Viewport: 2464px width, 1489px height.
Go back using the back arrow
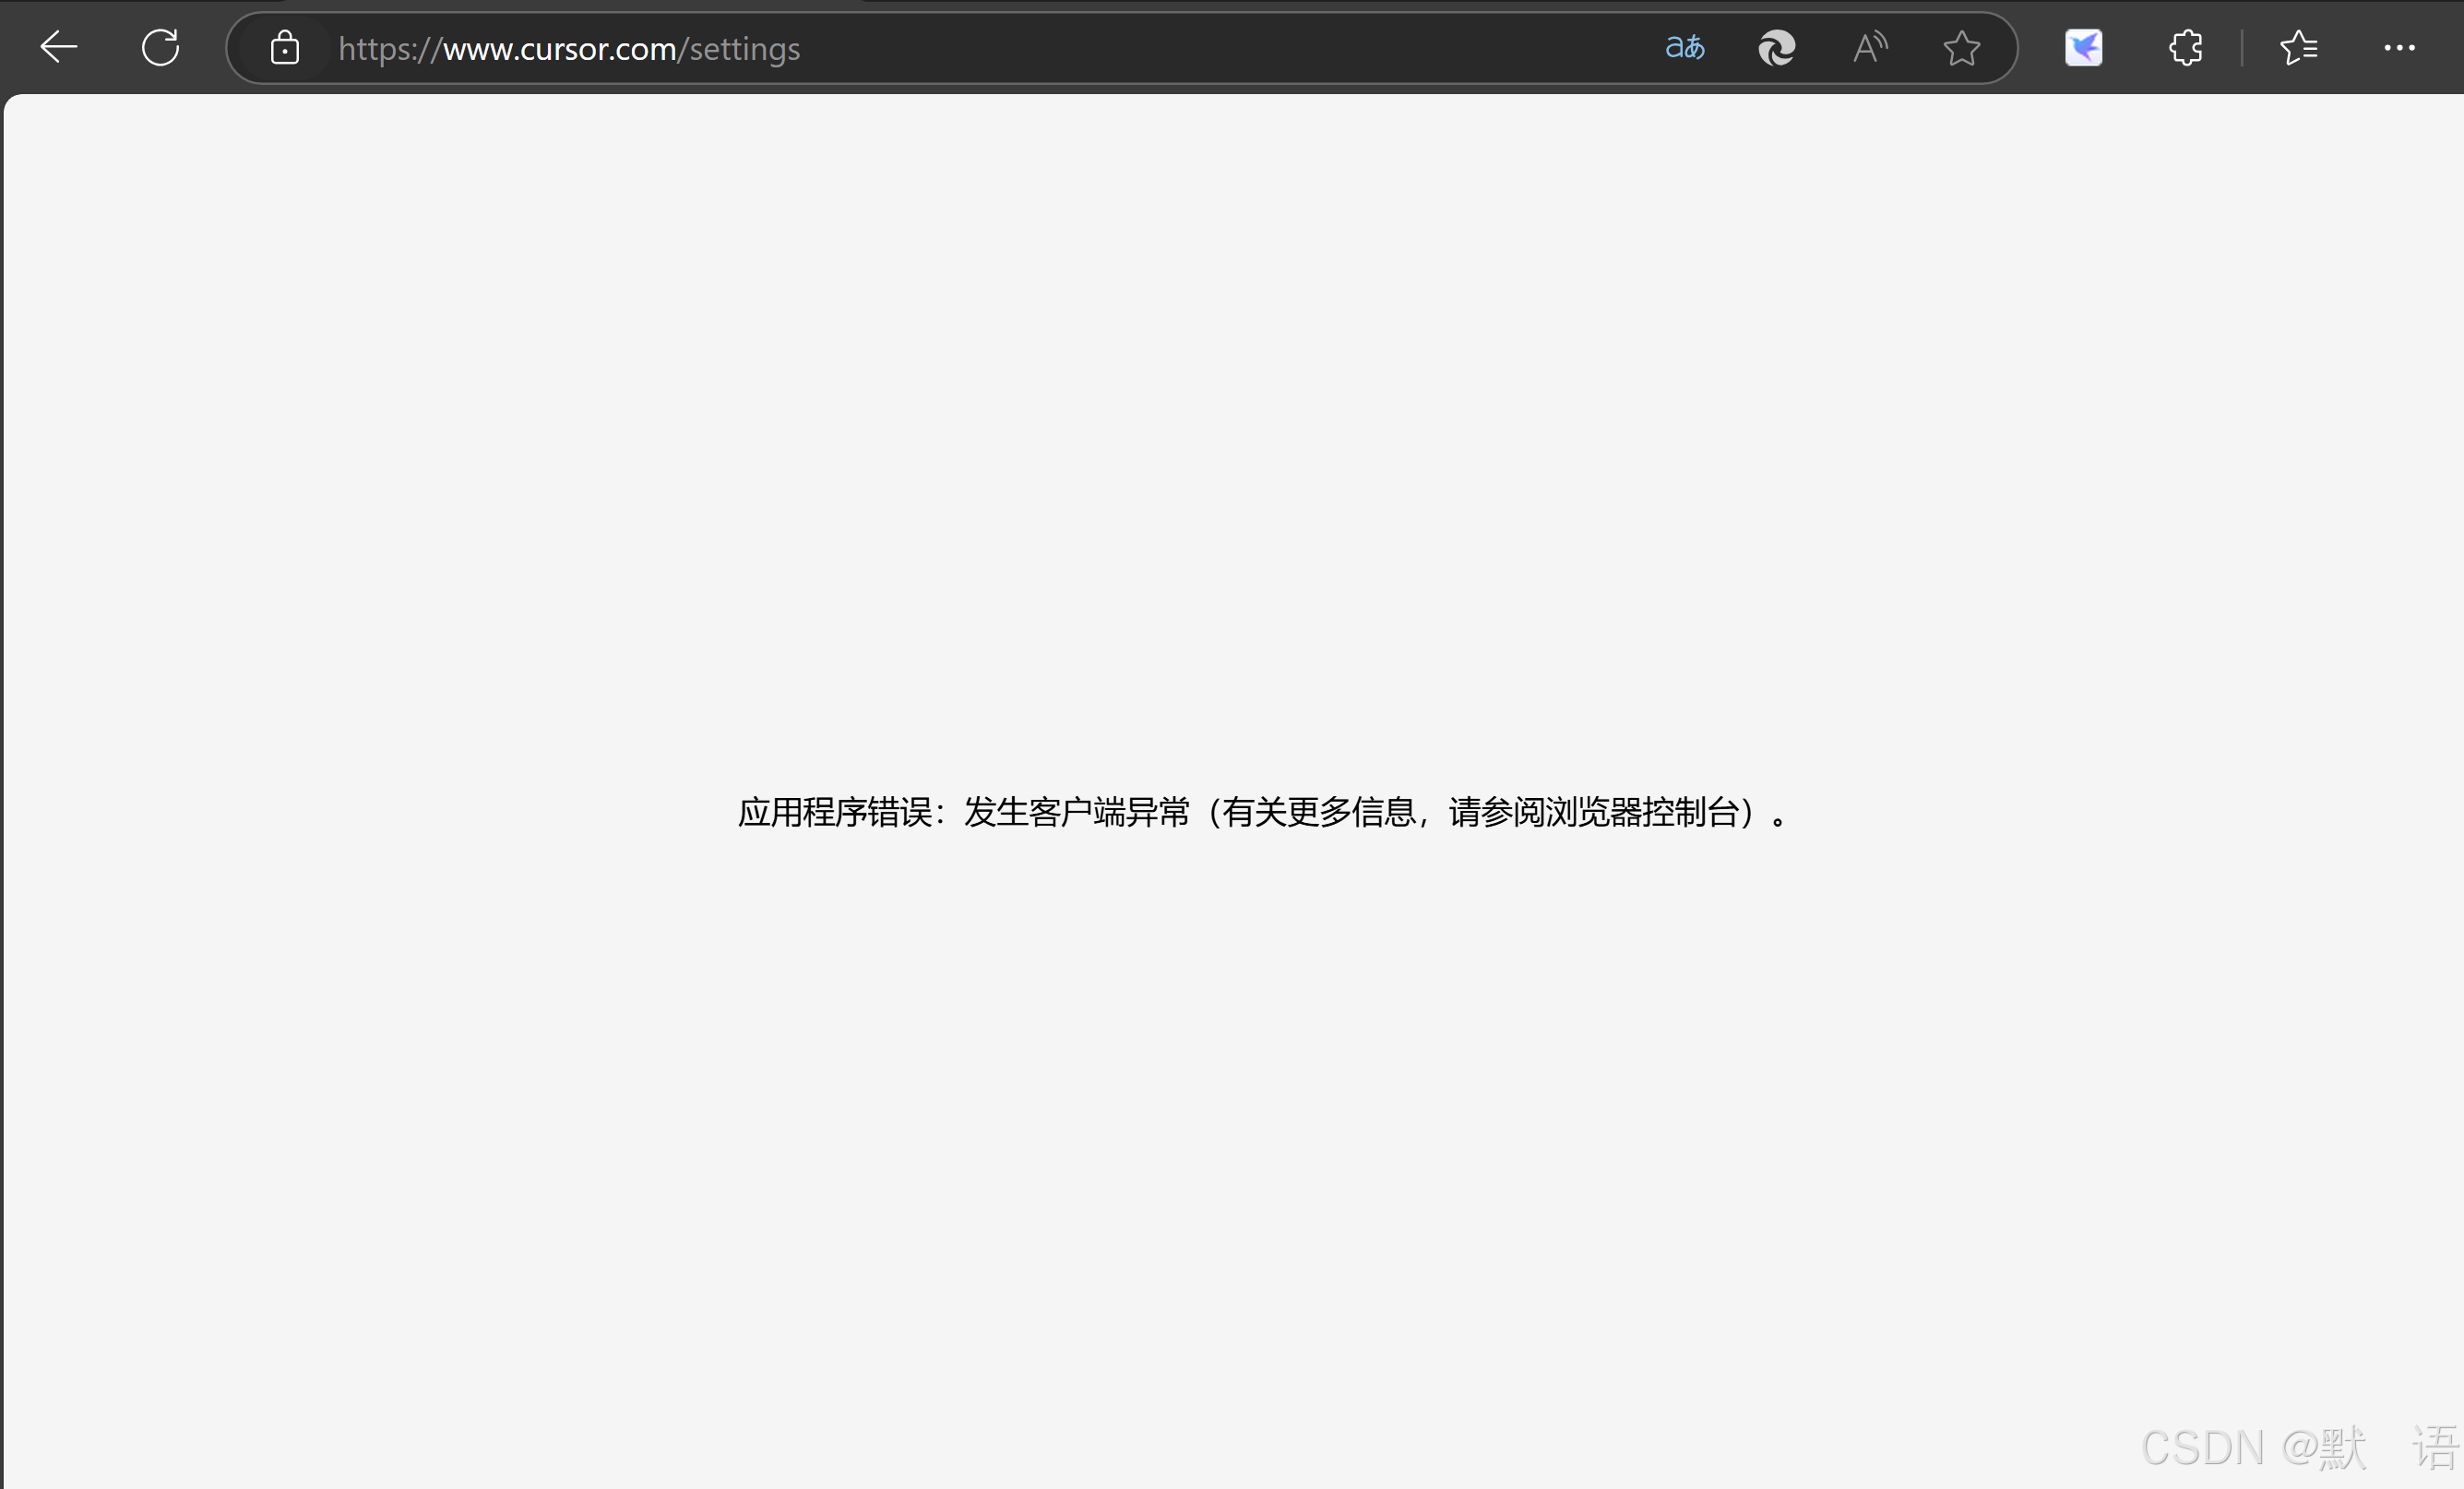[58, 47]
